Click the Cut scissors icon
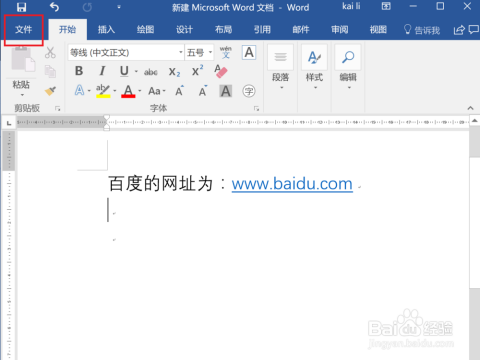 [x=50, y=53]
